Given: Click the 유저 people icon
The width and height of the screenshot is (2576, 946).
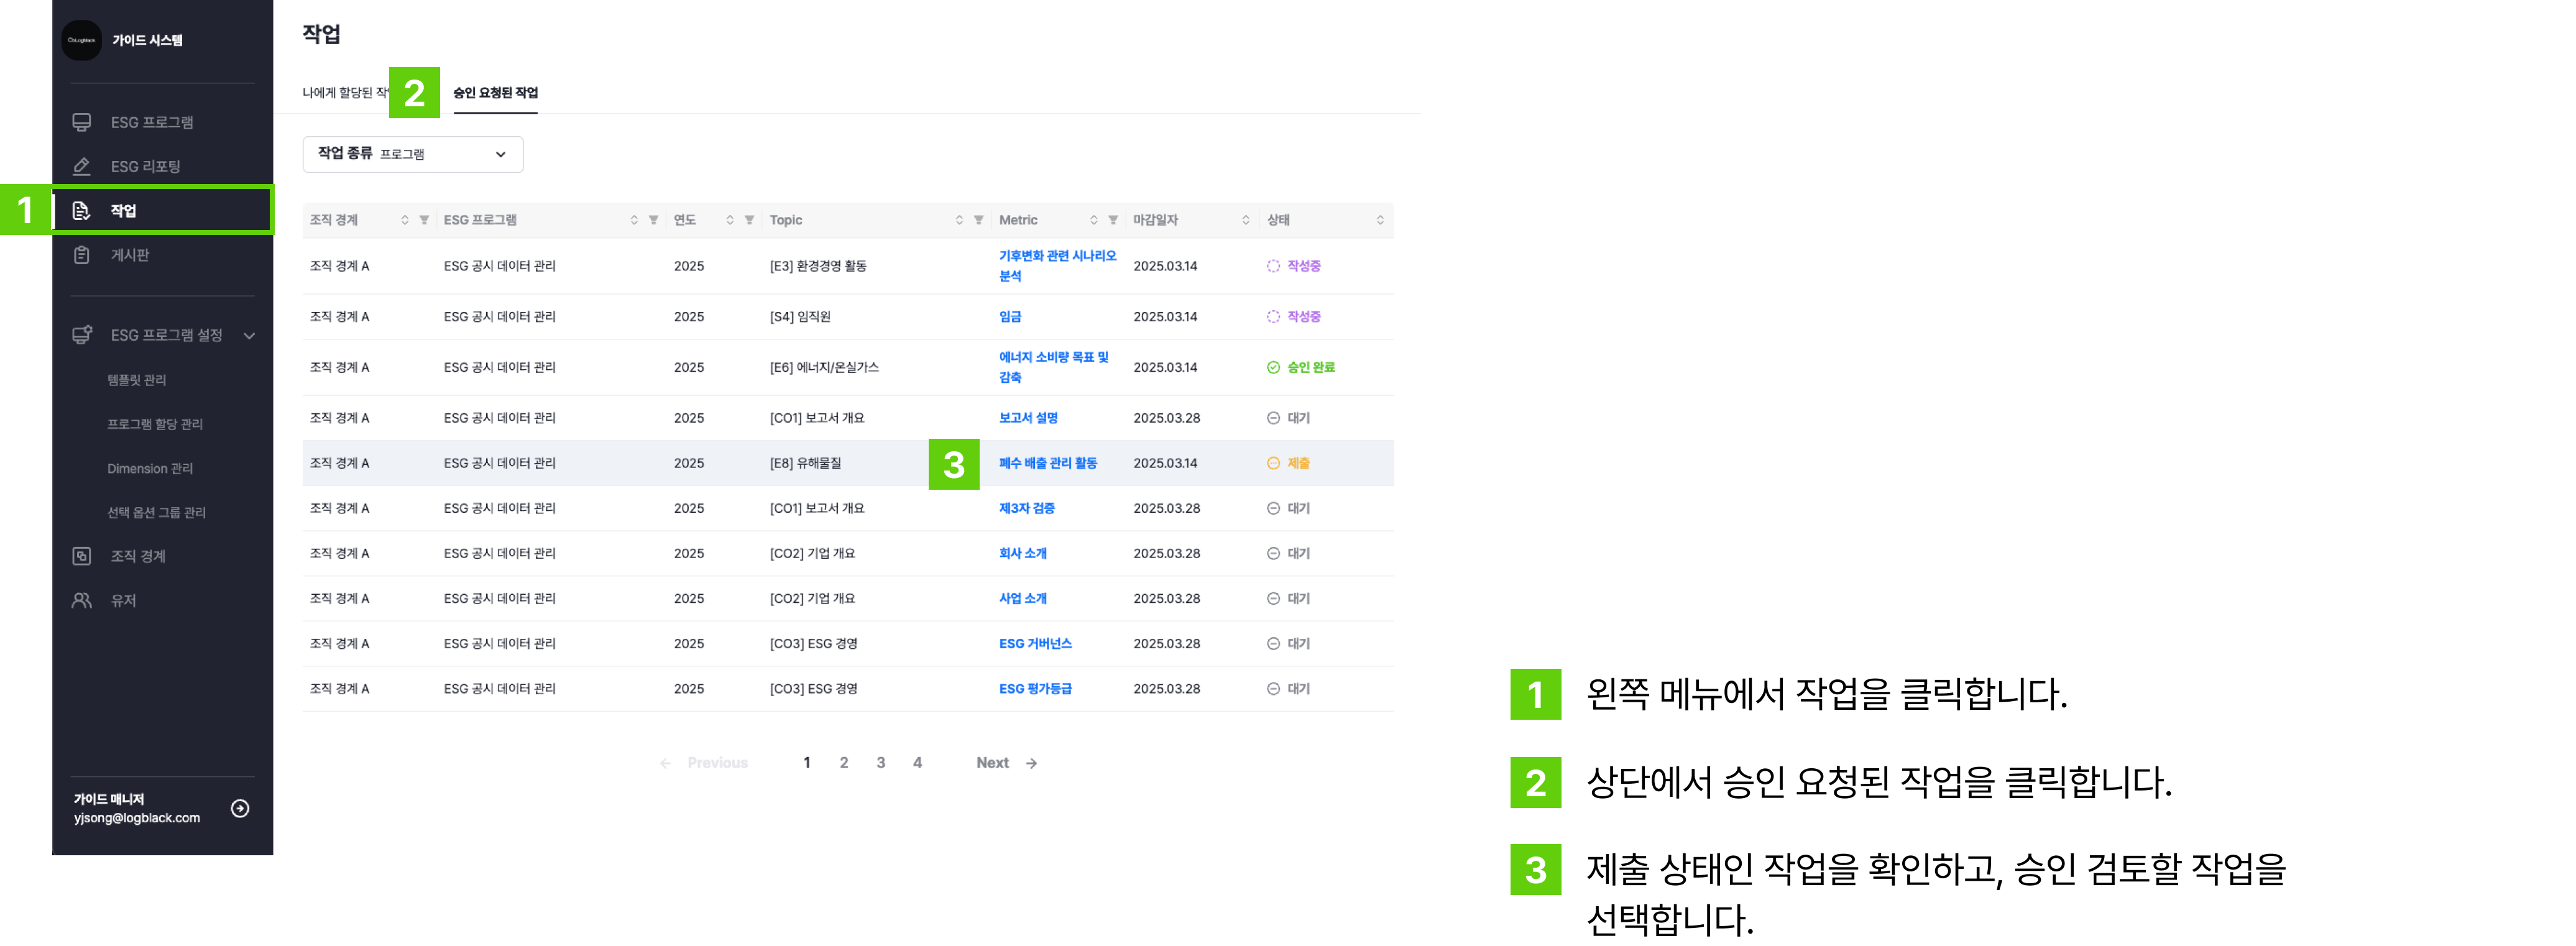Looking at the screenshot, I should point(82,600).
